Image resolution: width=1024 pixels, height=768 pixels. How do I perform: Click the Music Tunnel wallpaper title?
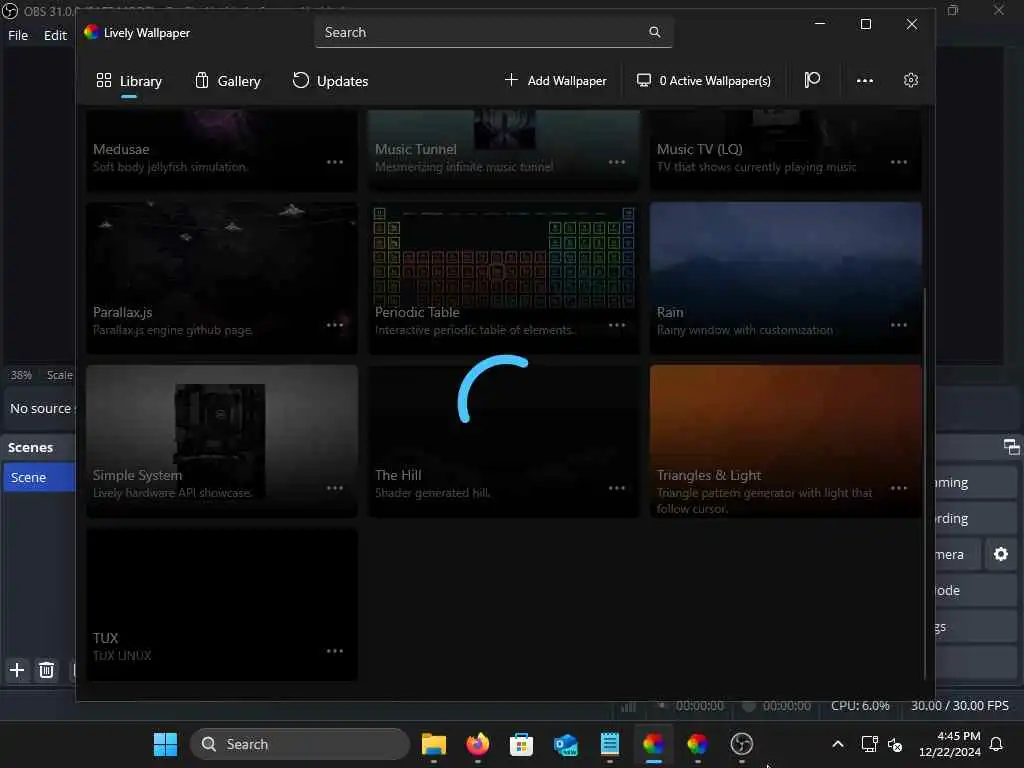pos(416,149)
